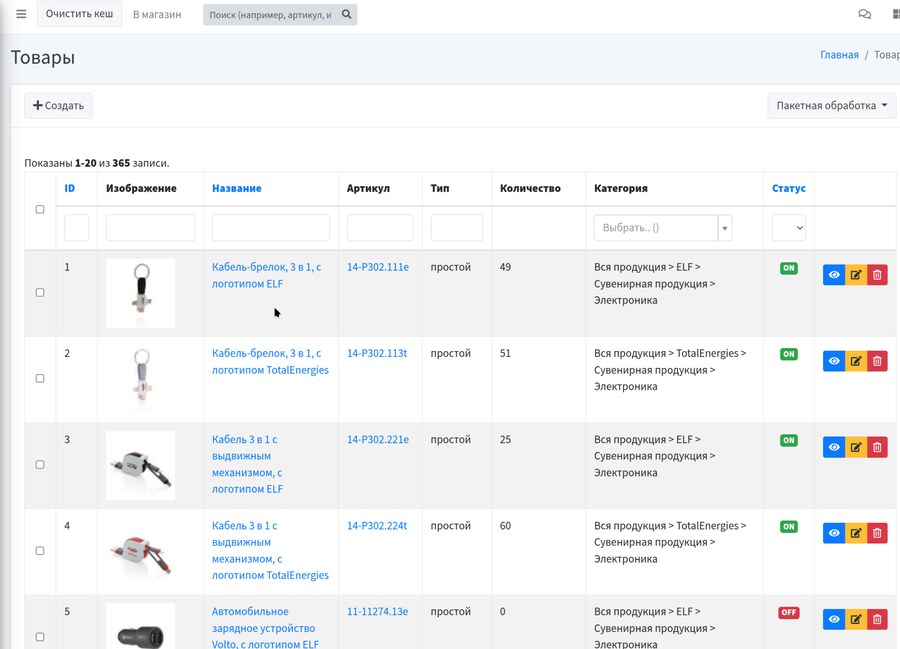
Task: Focus the top search field
Action: pos(272,14)
